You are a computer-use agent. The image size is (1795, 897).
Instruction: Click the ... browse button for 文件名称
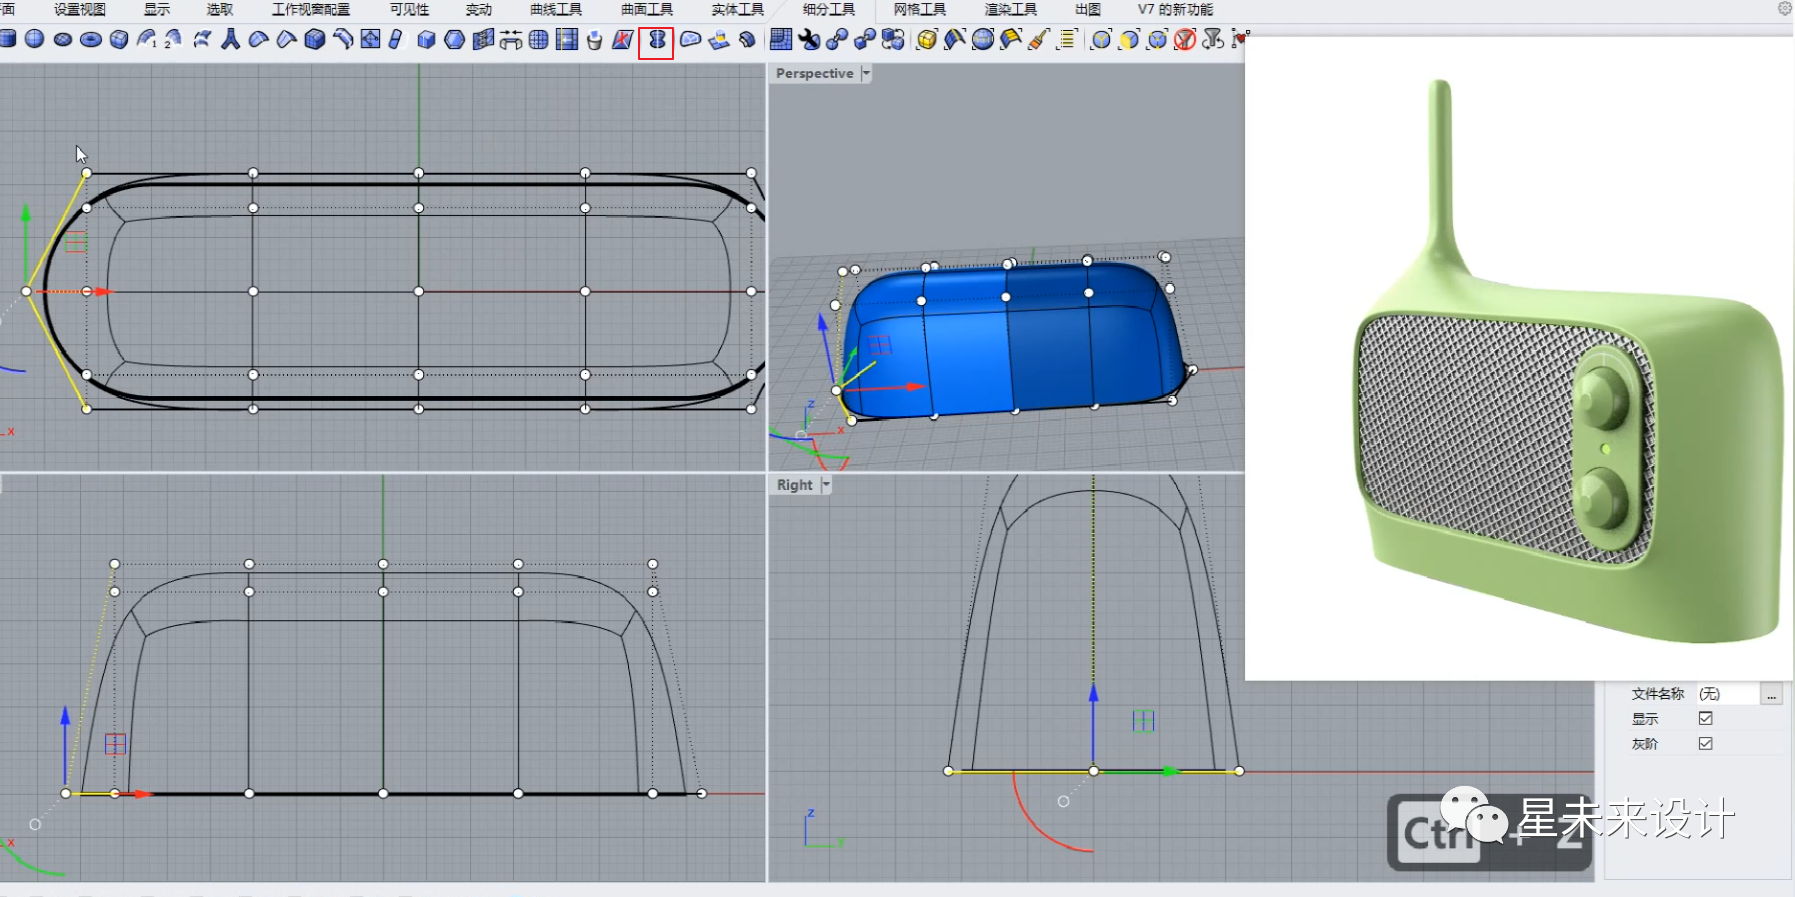1771,694
